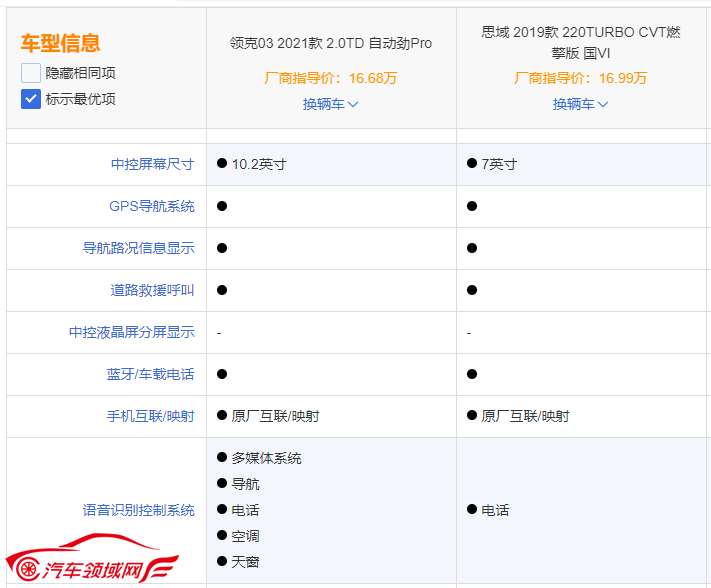Click the 中控液晶屏分屏显示 link
The width and height of the screenshot is (711, 588).
point(131,332)
